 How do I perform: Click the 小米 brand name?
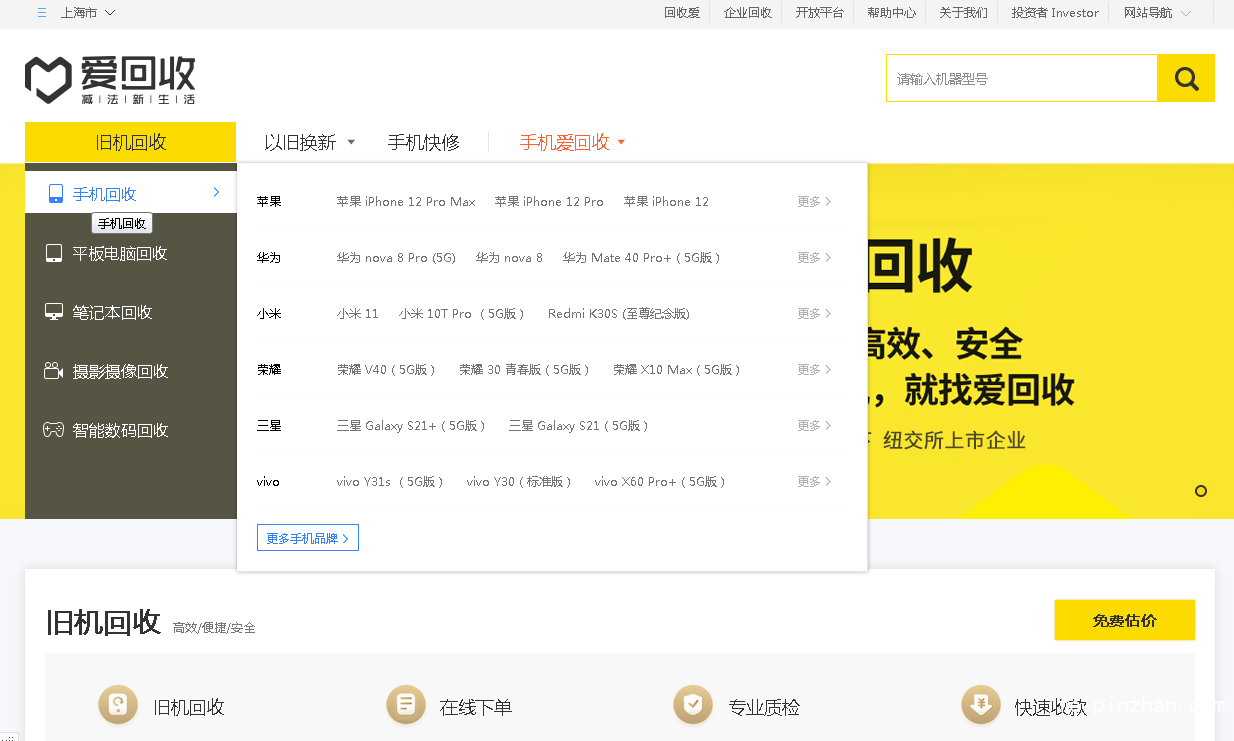click(269, 314)
